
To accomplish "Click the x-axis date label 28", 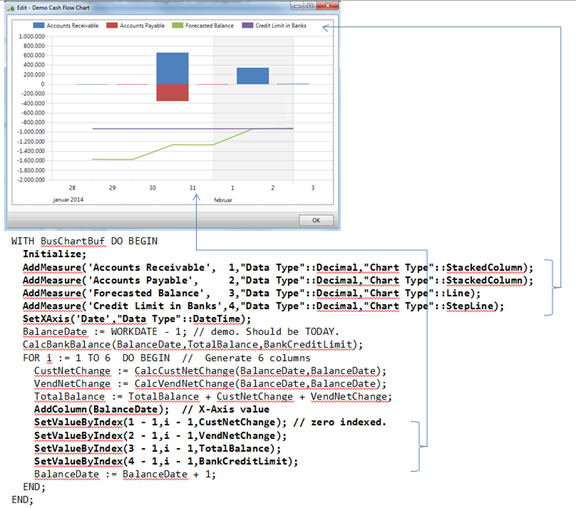I will pos(72,188).
